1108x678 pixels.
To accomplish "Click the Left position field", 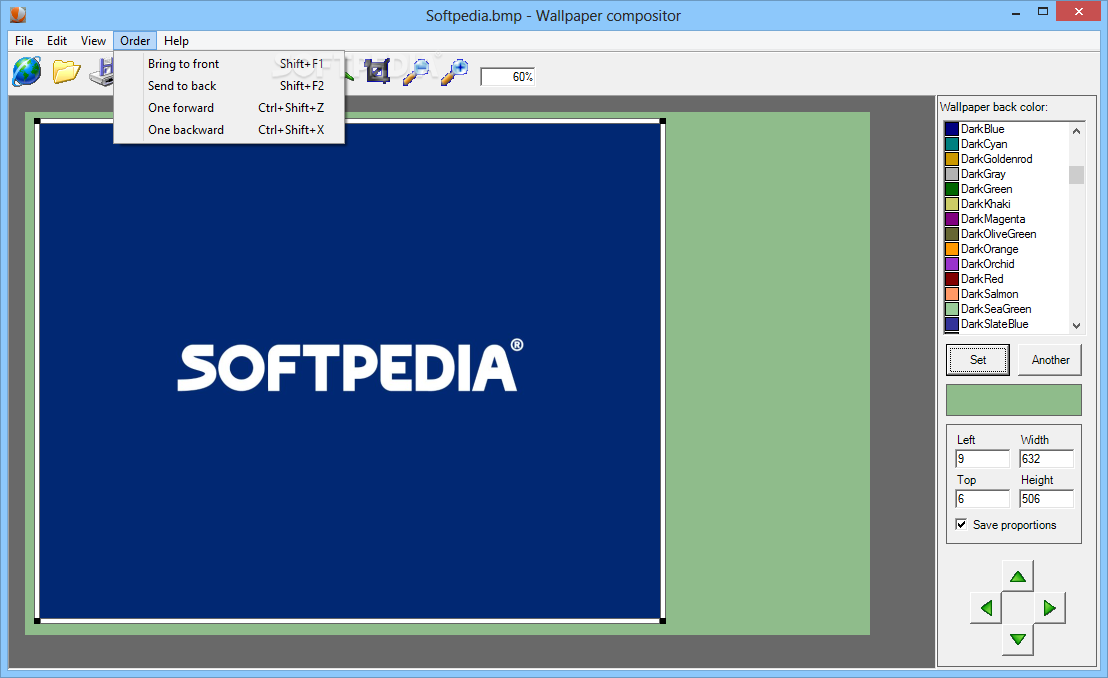I will point(982,459).
